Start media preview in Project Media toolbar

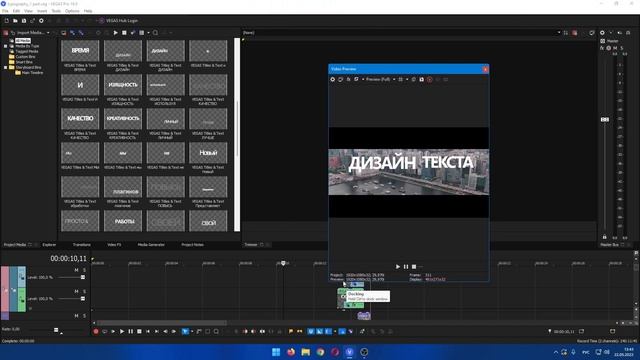click(116, 33)
